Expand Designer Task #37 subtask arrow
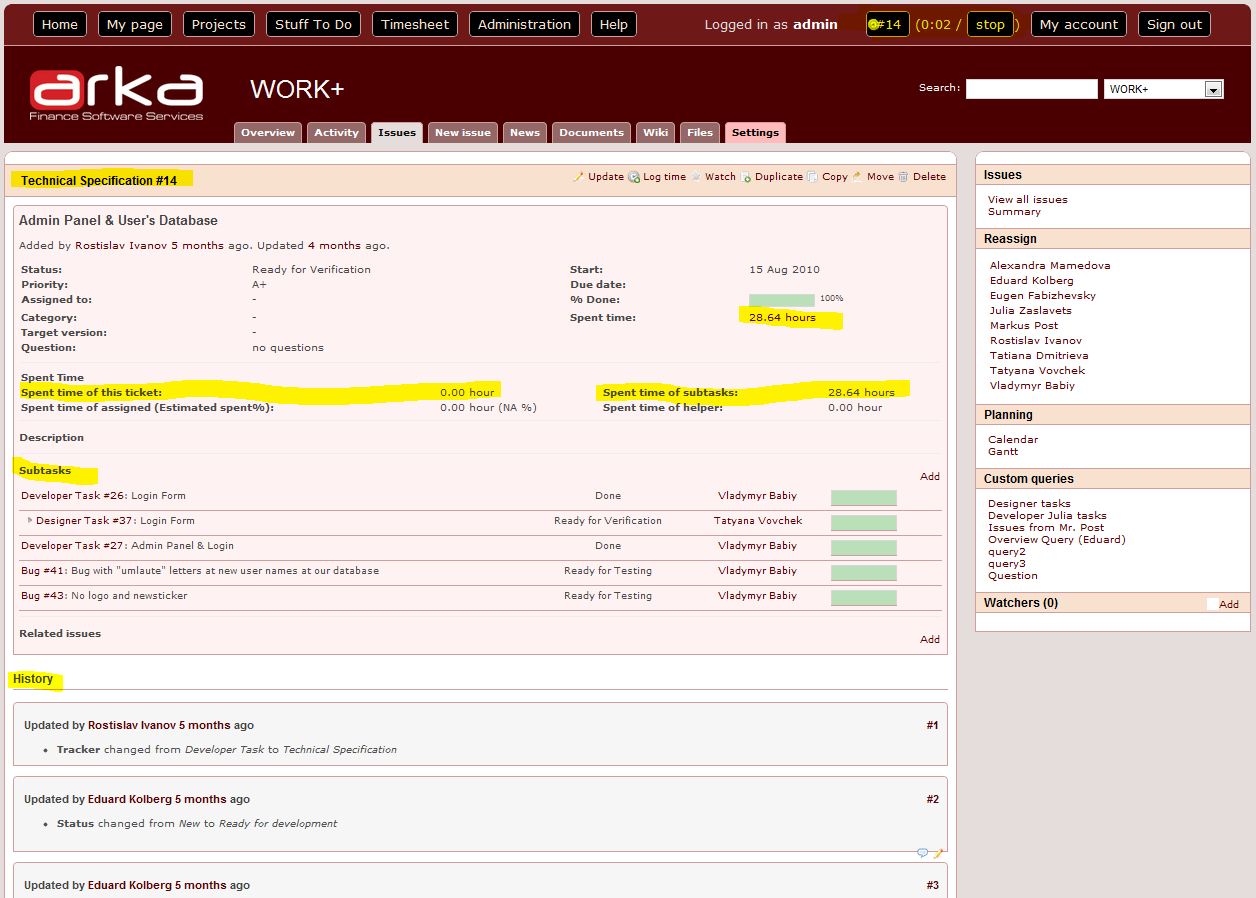Screen dimensions: 1256x898 pos(30,520)
